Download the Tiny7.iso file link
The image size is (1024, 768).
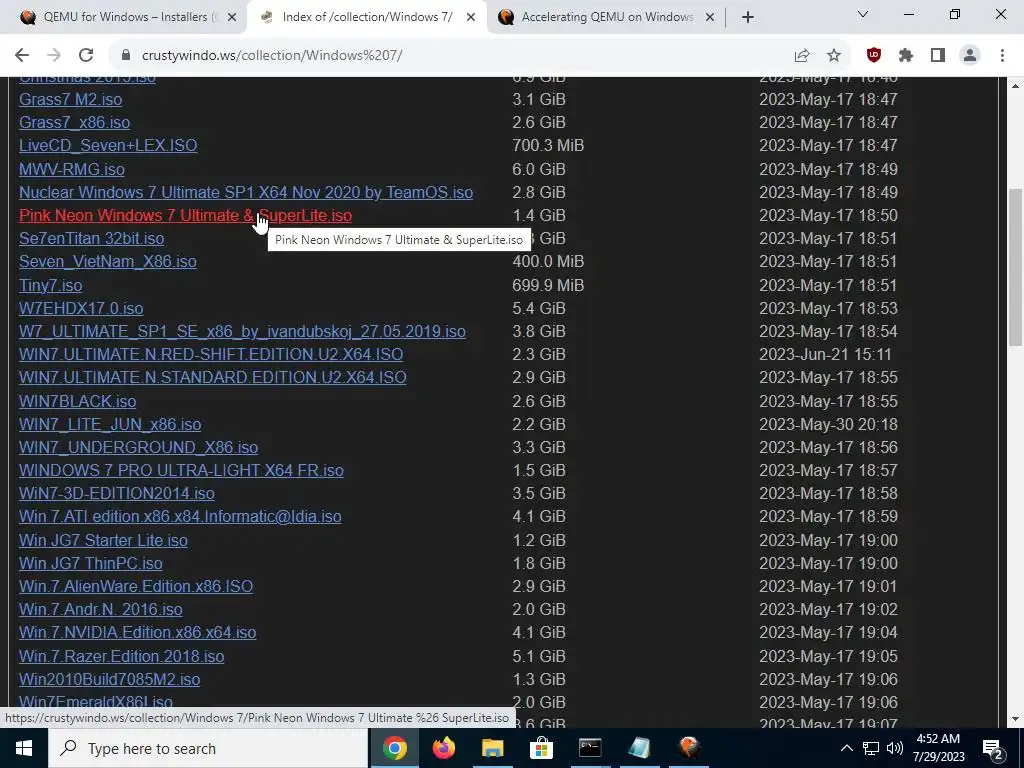[x=51, y=285]
